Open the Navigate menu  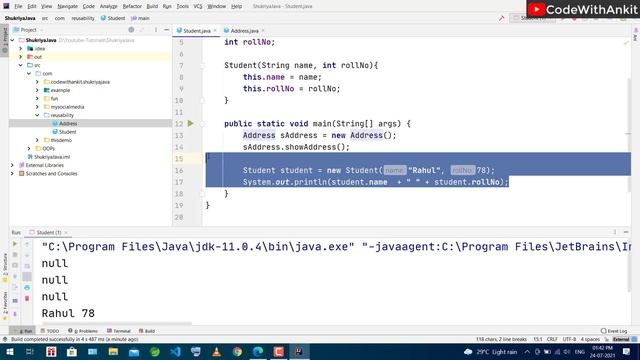tap(67, 6)
